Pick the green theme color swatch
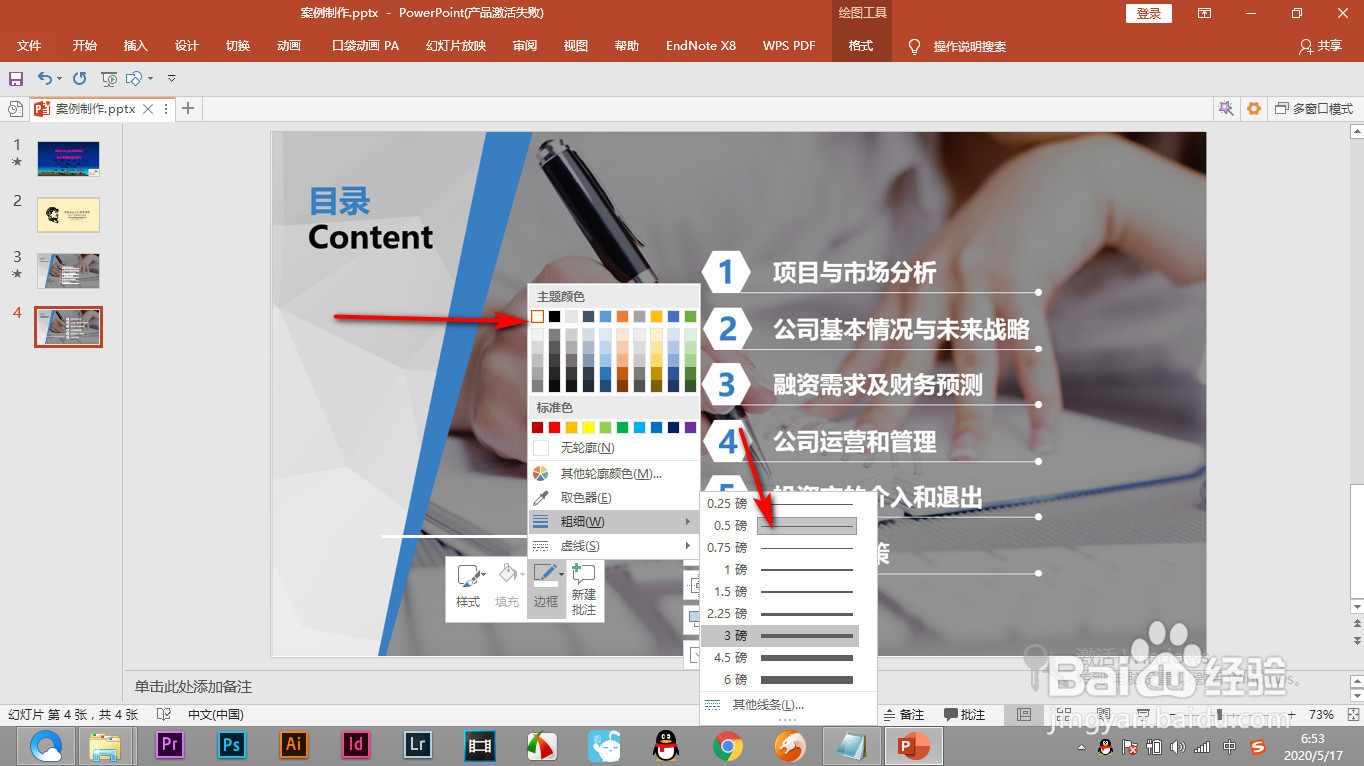This screenshot has height=766, width=1364. pos(690,316)
